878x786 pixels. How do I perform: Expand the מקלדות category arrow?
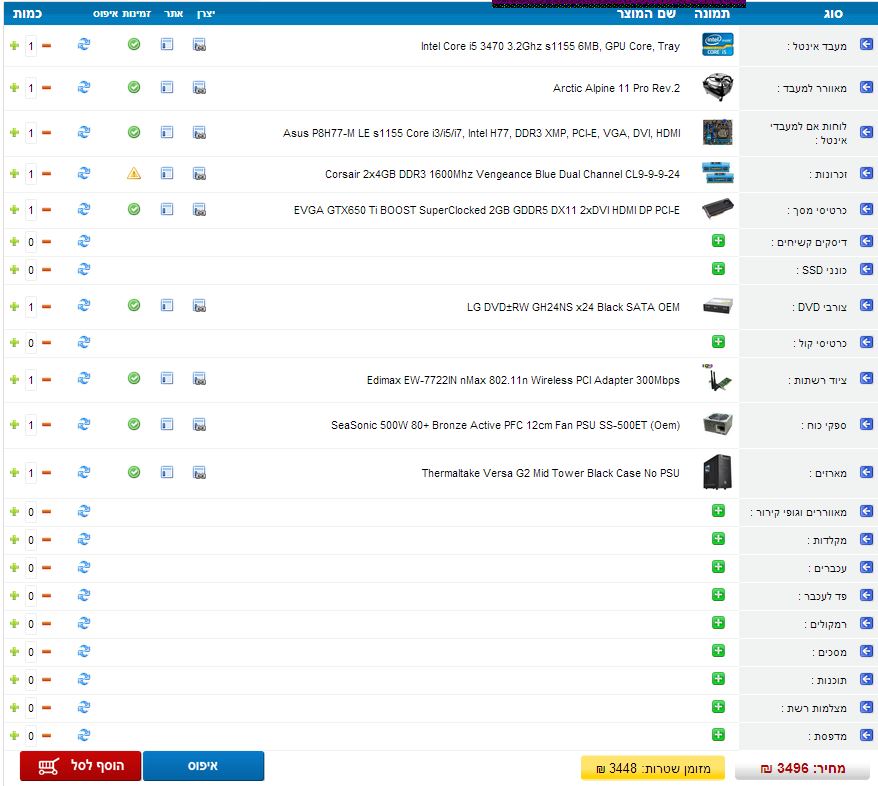pyautogui.click(x=866, y=540)
